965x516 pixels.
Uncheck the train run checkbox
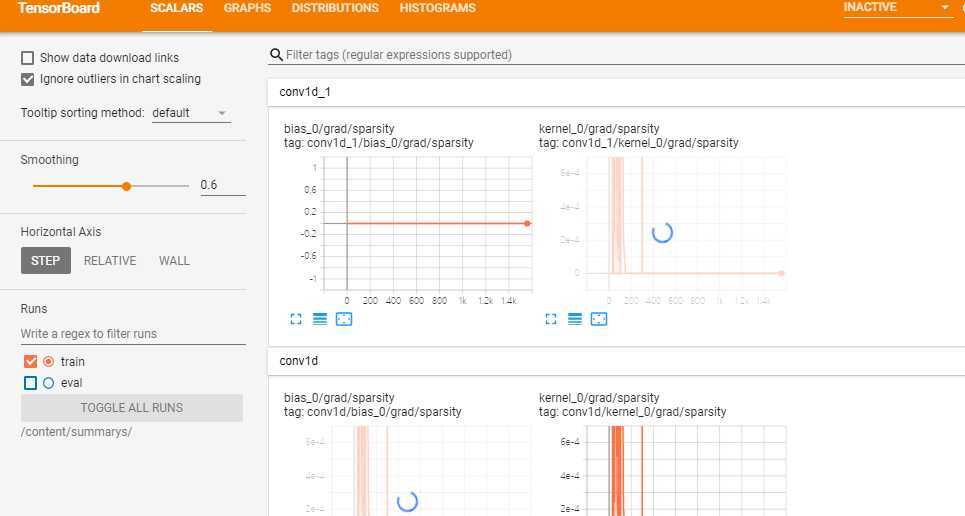30,361
